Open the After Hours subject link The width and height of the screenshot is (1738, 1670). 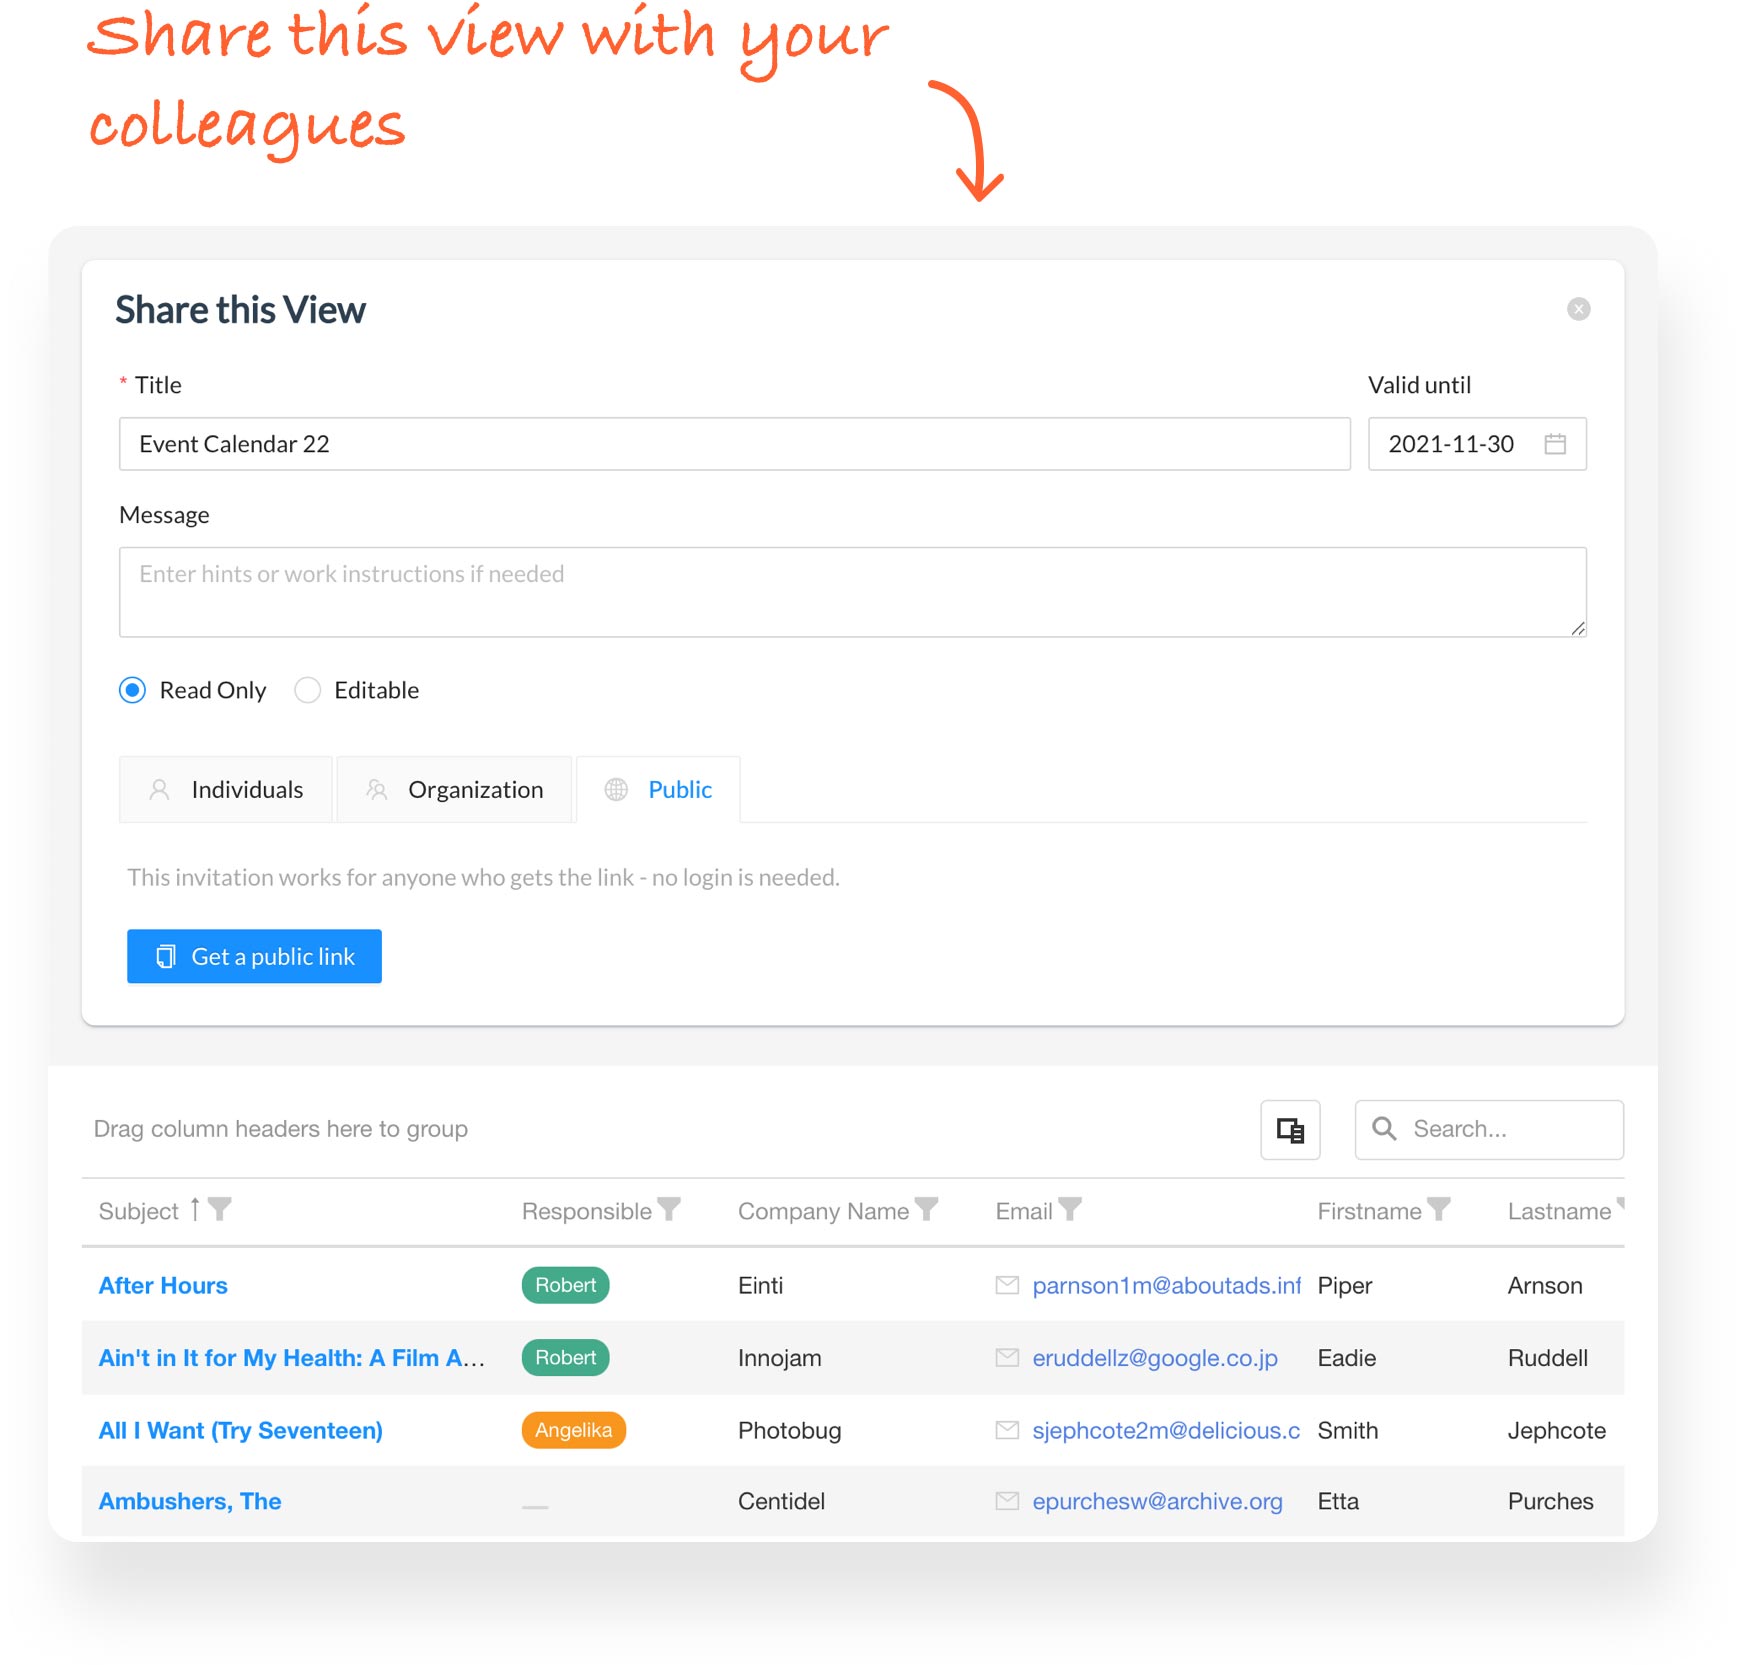point(163,1286)
